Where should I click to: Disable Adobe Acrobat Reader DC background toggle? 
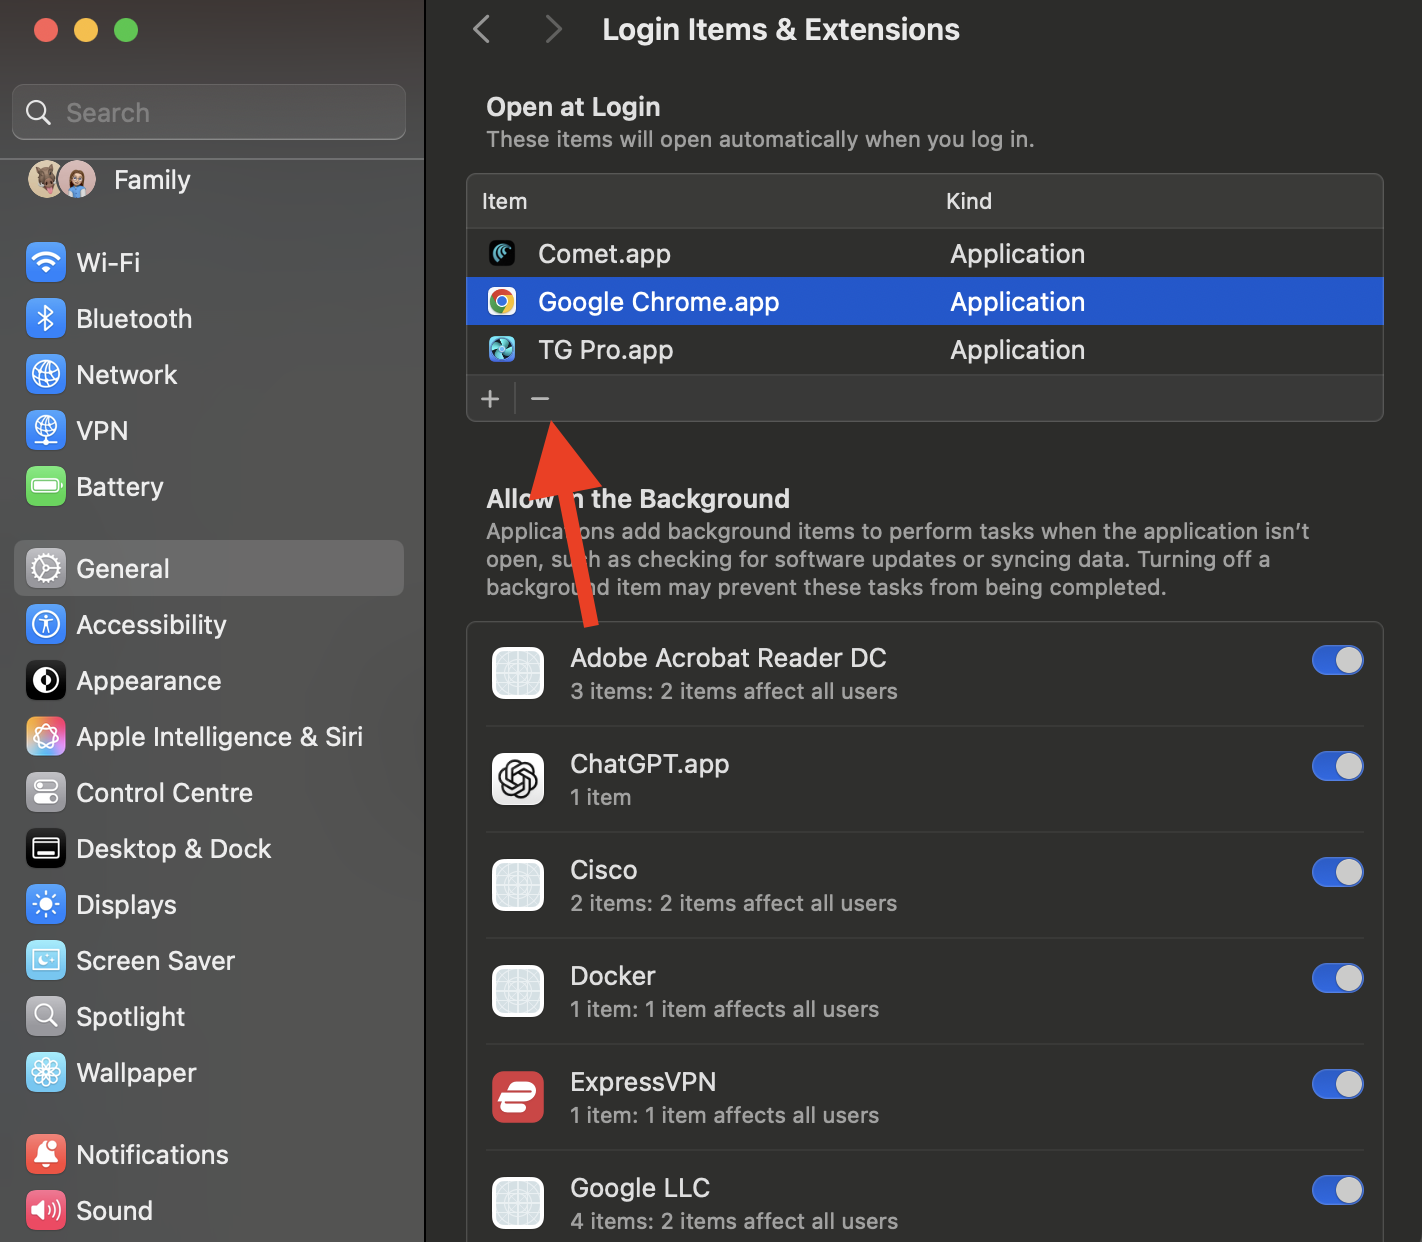pyautogui.click(x=1338, y=660)
